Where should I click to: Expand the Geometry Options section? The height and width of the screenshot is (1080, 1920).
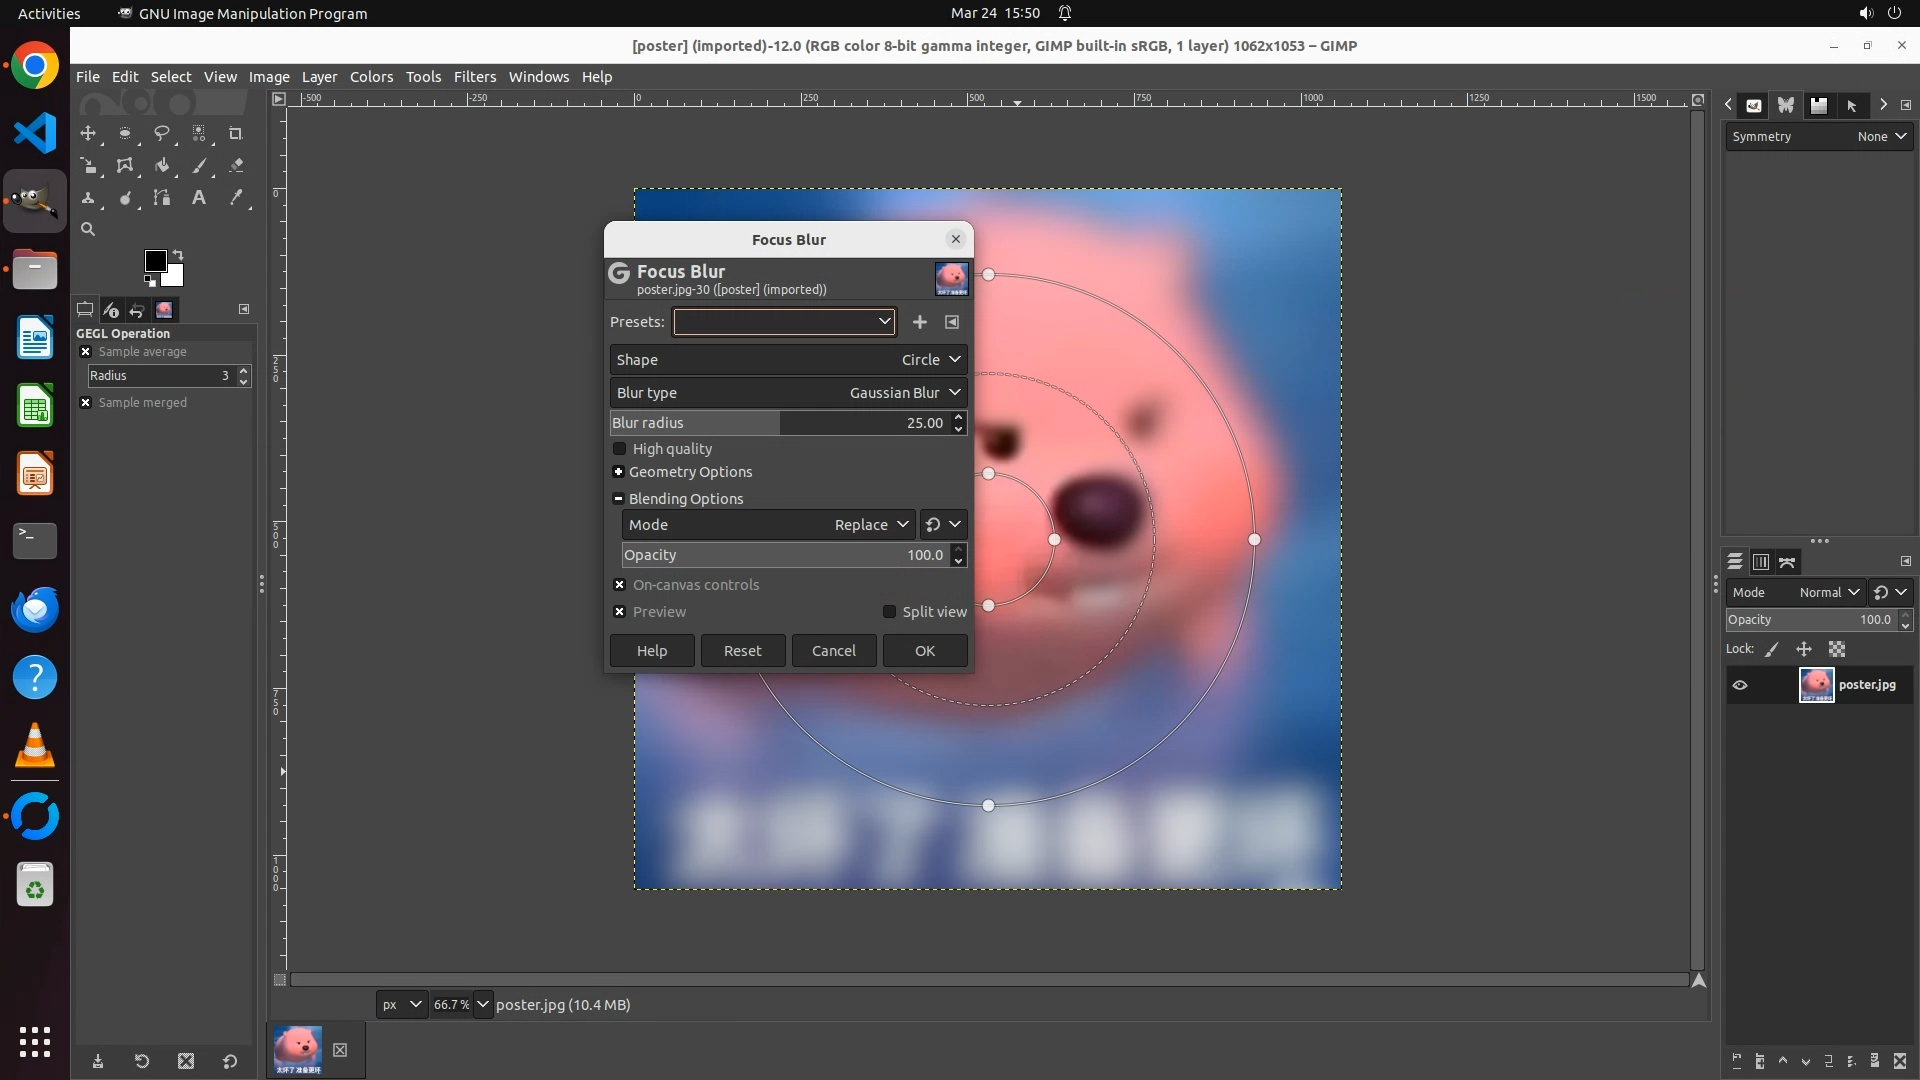click(x=618, y=472)
